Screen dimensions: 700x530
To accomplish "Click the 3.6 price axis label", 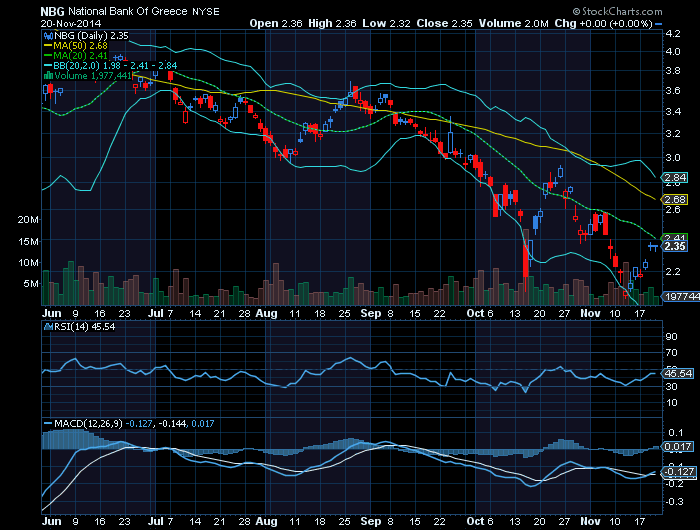I will point(673,91).
